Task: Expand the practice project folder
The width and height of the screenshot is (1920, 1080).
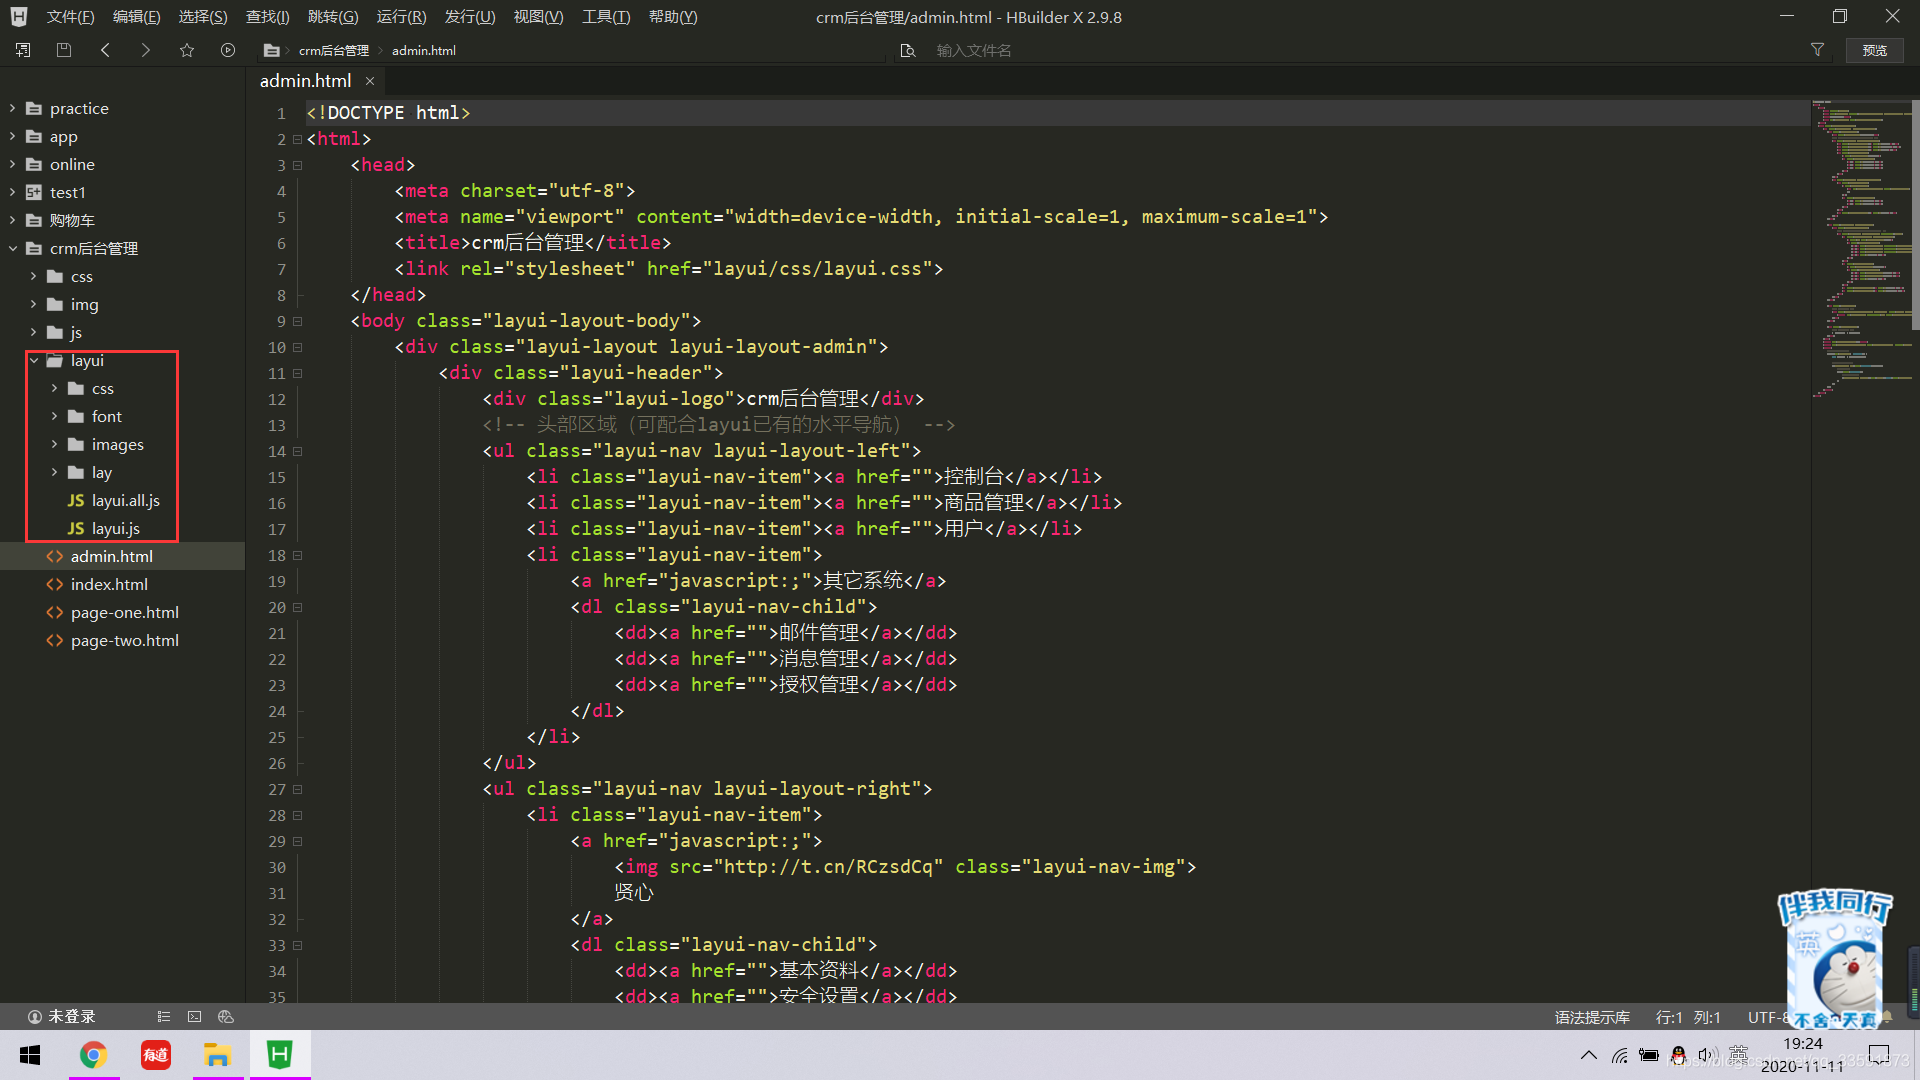Action: point(13,108)
